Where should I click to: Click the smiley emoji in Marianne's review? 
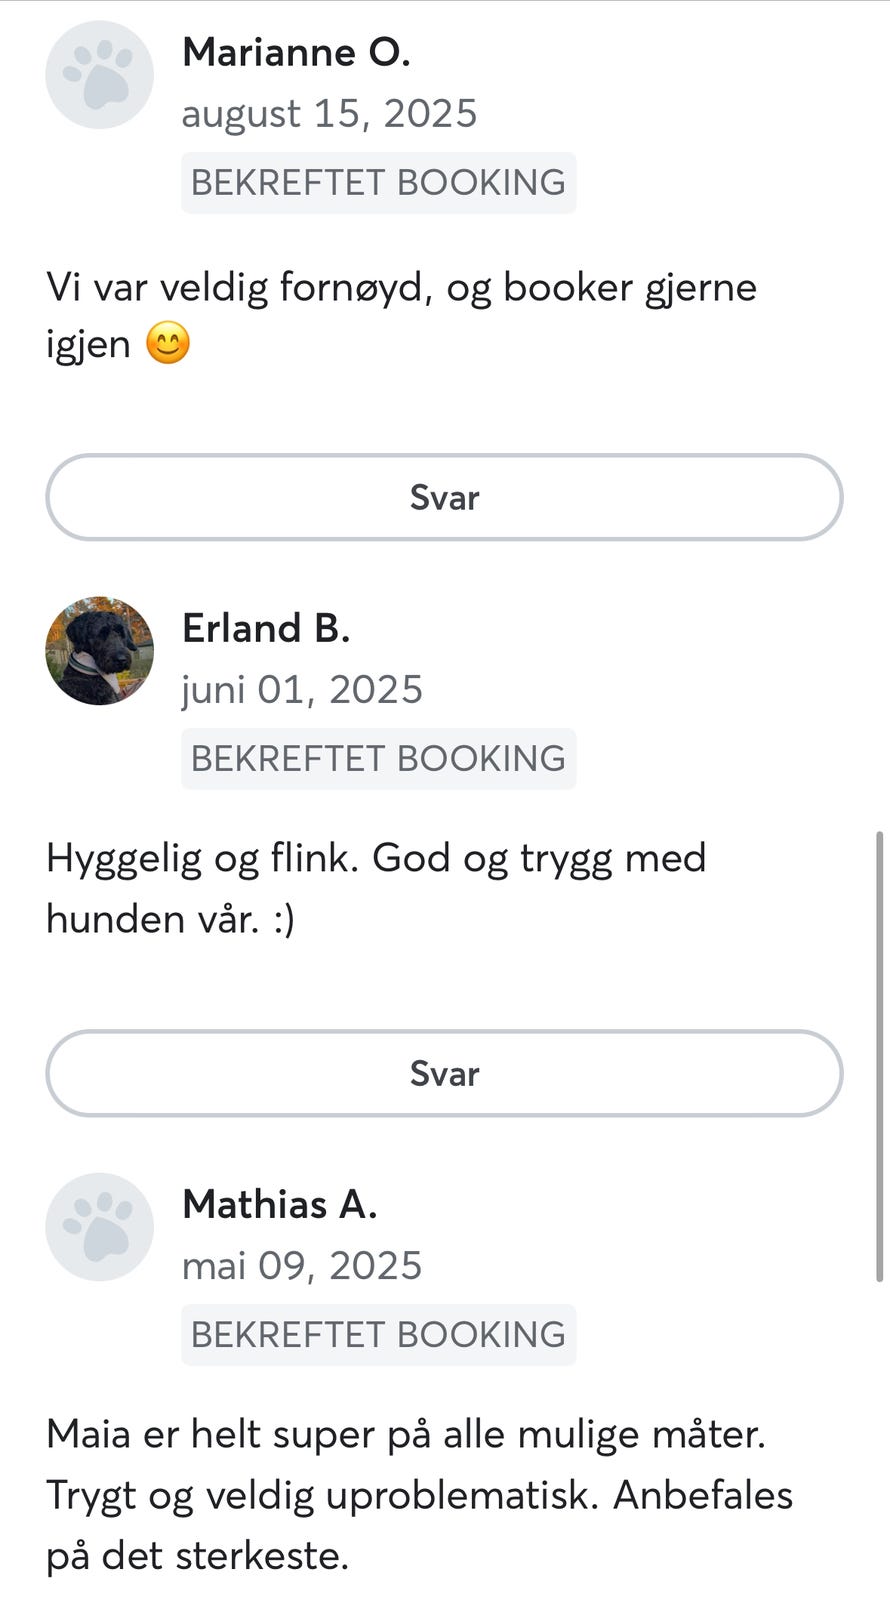(168, 345)
